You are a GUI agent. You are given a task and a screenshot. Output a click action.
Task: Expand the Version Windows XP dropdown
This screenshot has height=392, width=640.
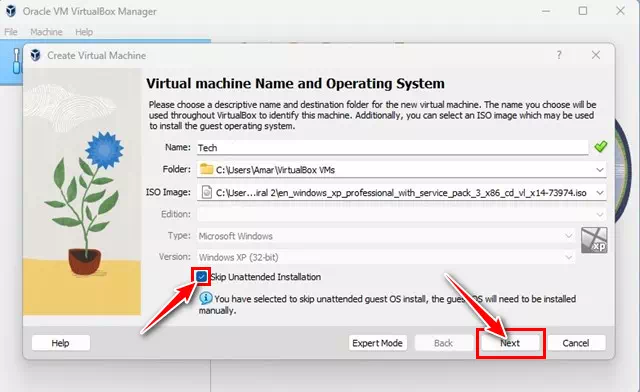[x=568, y=257]
